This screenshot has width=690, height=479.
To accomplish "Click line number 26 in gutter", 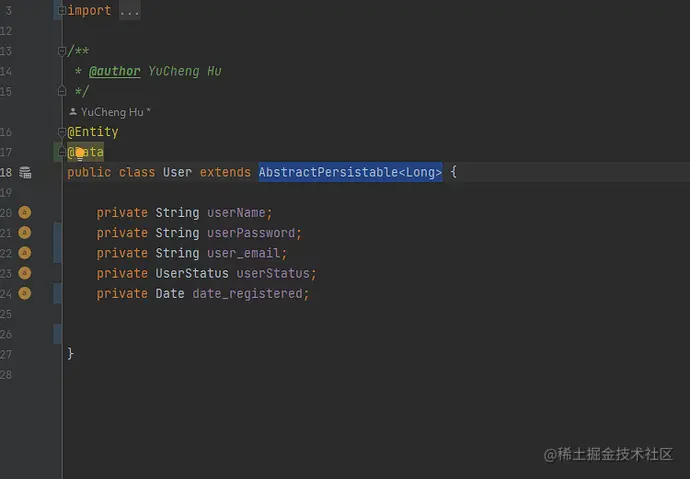I will pos(6,334).
